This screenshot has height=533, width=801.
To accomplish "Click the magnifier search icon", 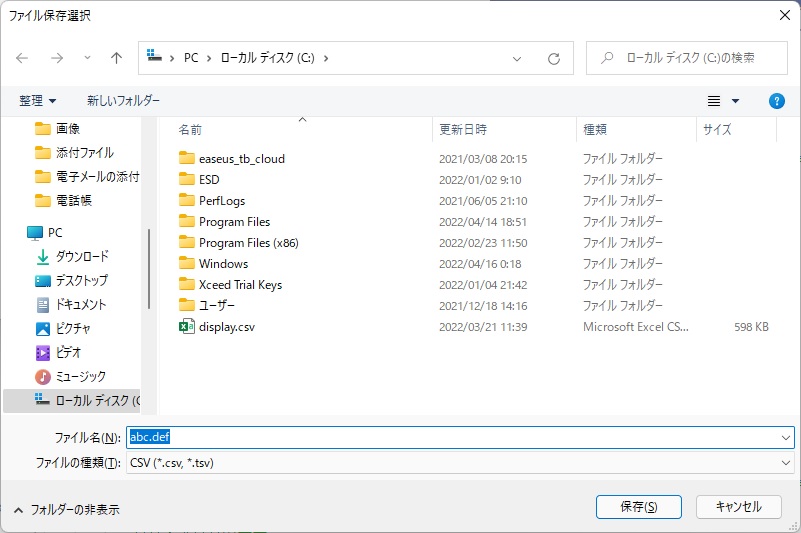I will pos(607,58).
